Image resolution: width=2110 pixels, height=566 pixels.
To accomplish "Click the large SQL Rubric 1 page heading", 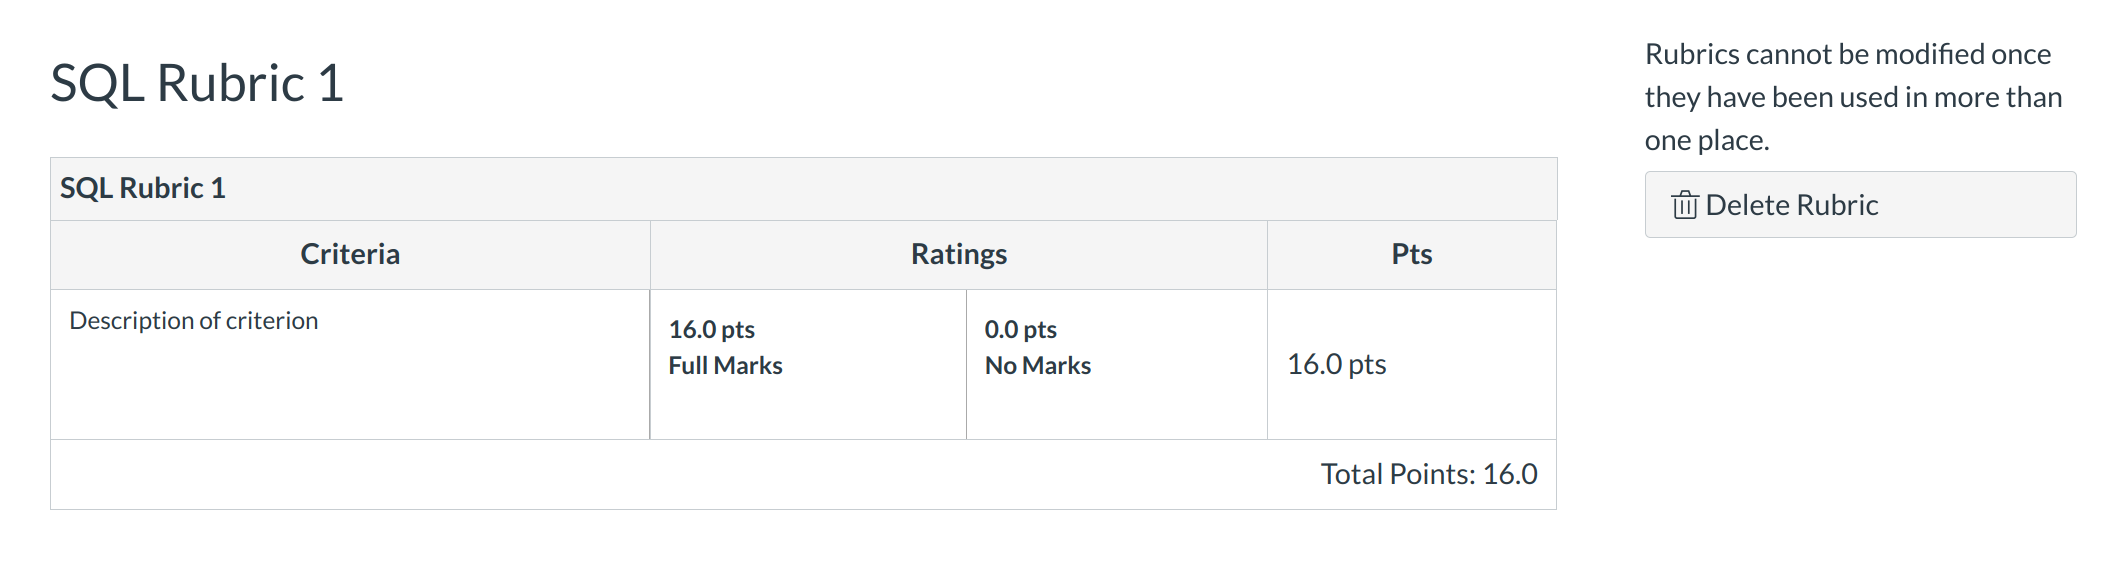I will click(197, 83).
